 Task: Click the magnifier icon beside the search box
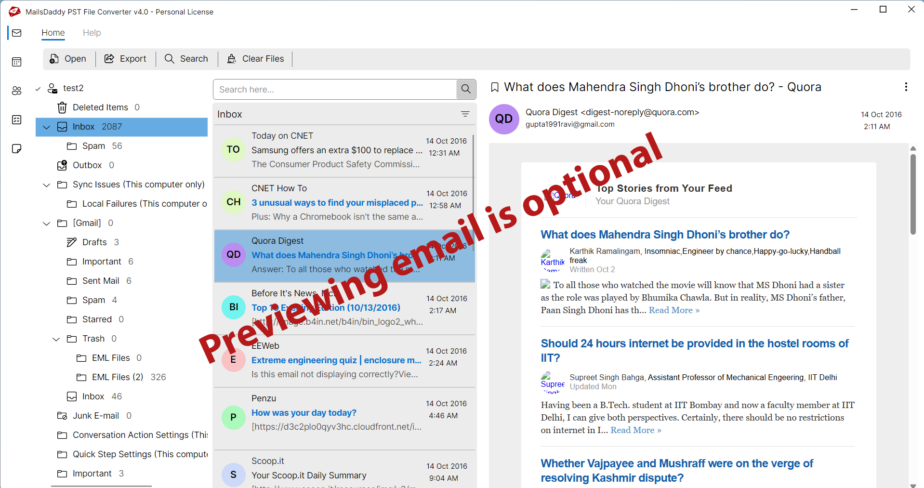tap(465, 90)
